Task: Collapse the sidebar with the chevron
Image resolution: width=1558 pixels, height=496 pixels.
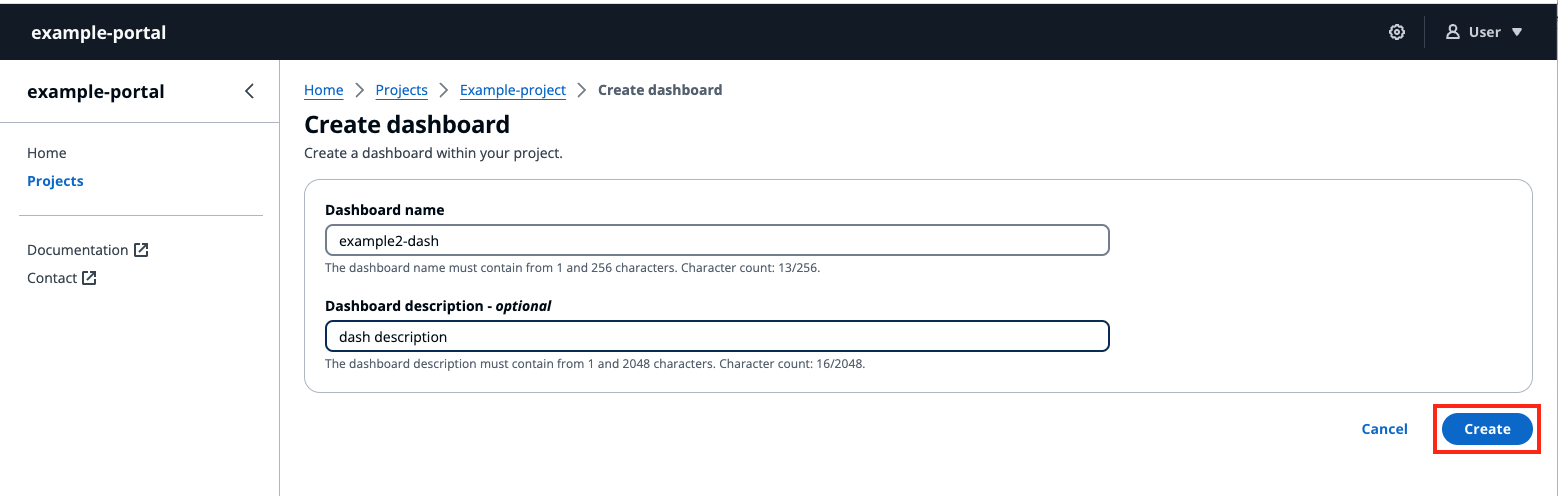Action: tap(249, 91)
